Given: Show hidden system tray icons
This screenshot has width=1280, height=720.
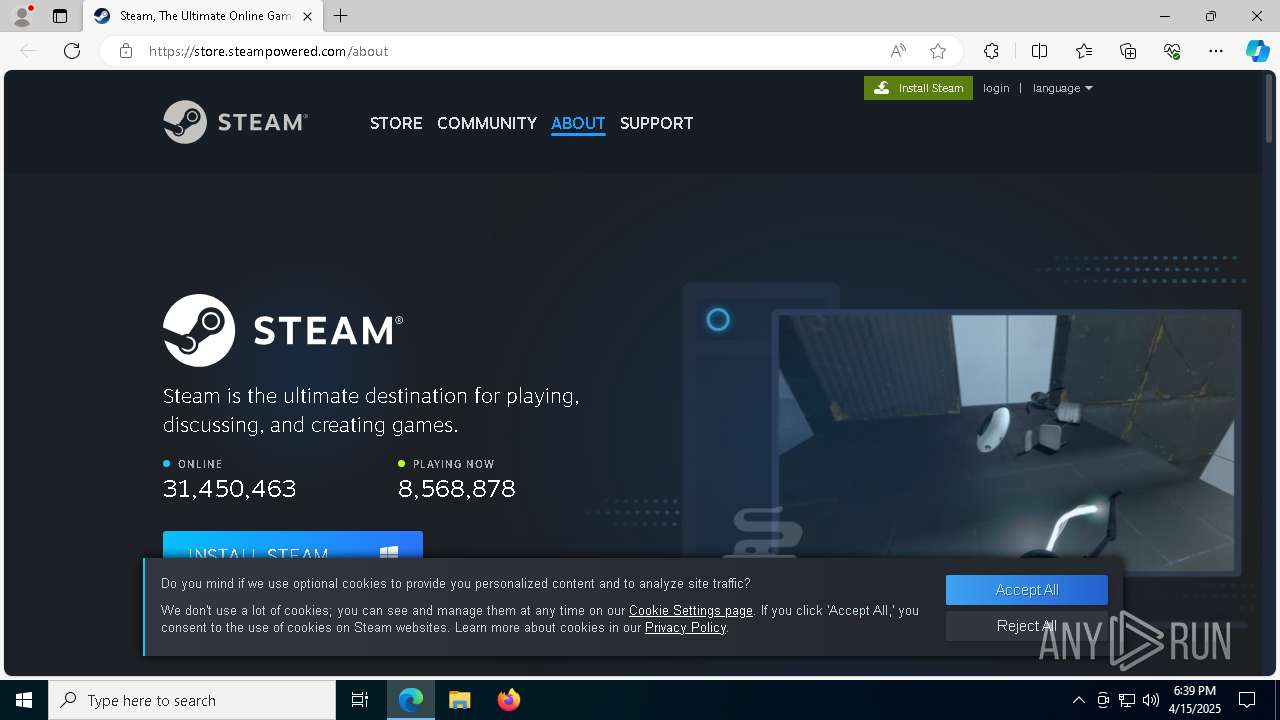Looking at the screenshot, I should coord(1078,700).
